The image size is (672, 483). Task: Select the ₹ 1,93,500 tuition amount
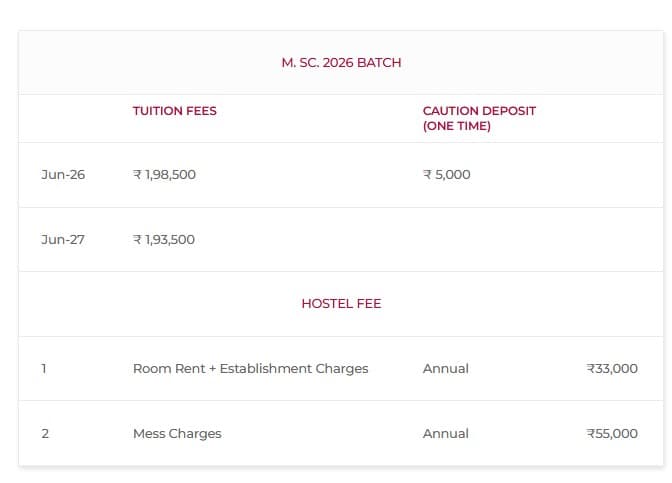coord(164,239)
